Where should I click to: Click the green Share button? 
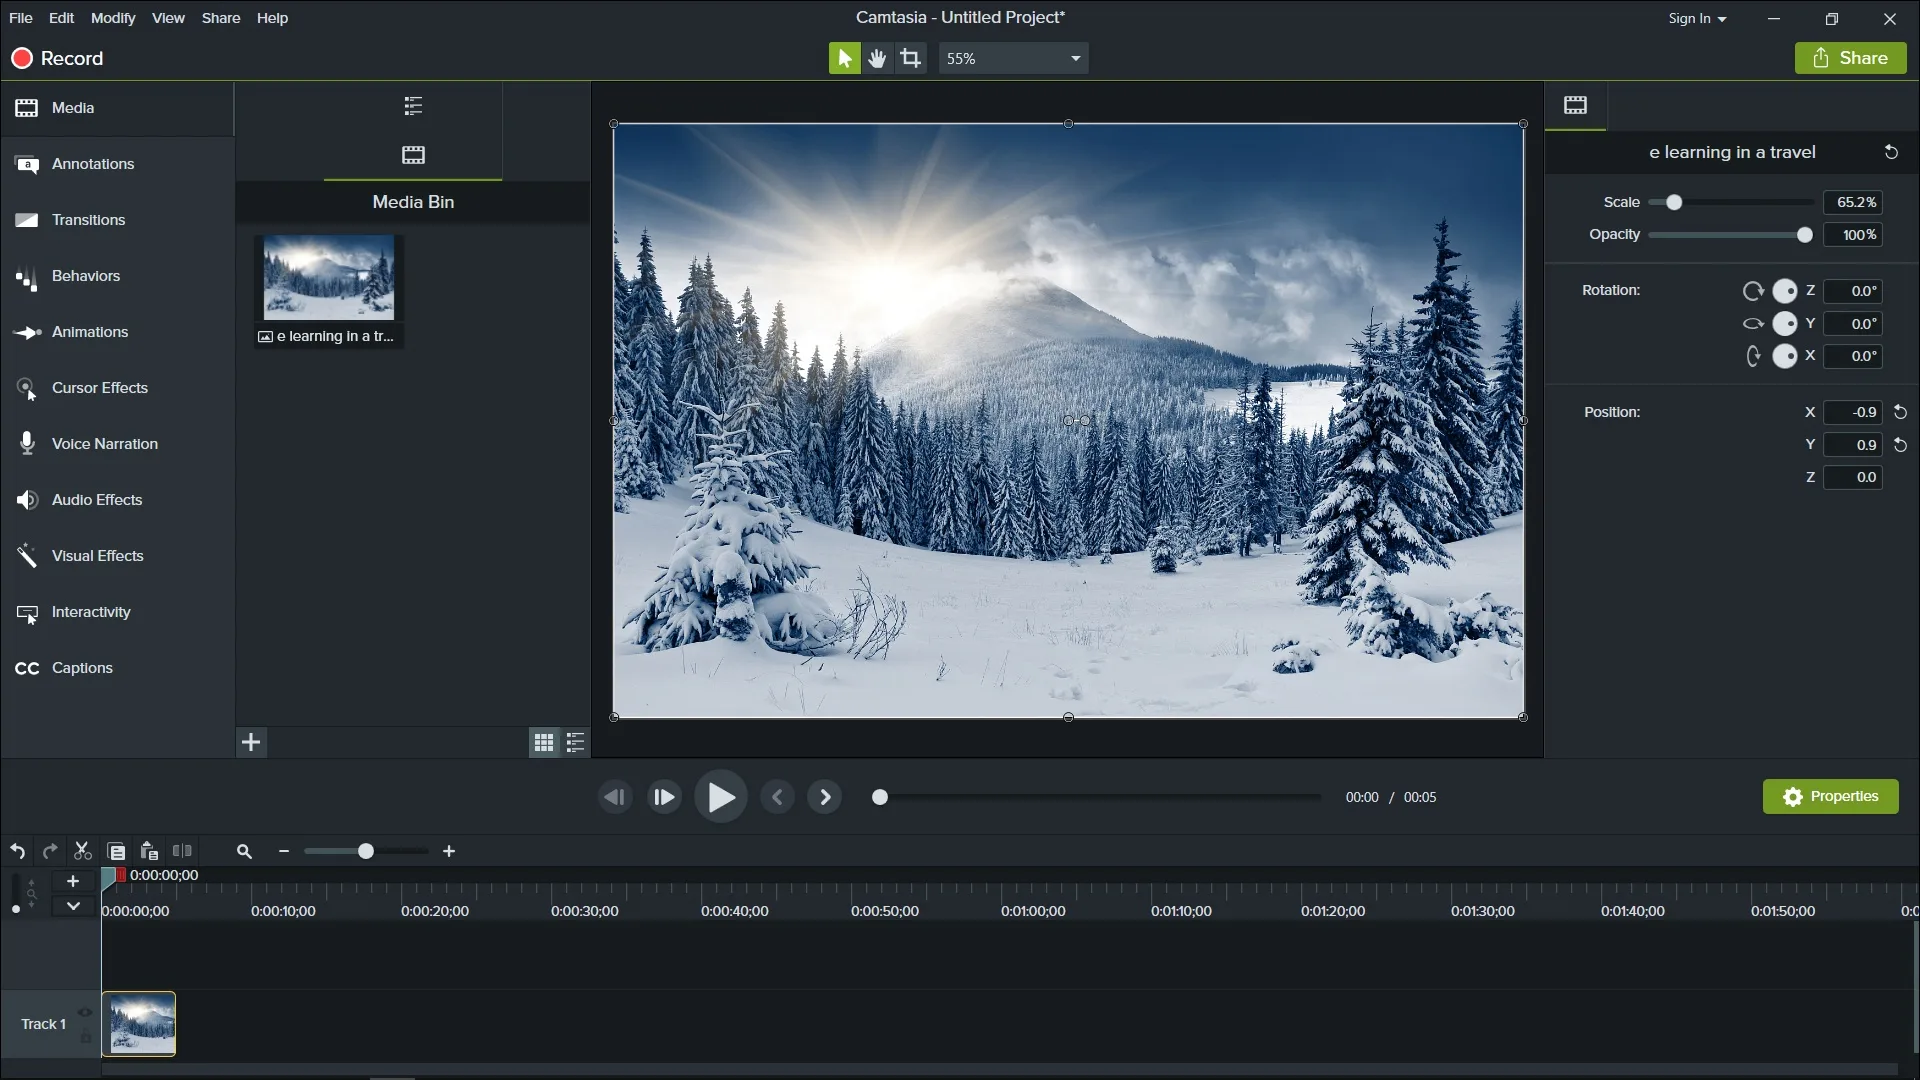[x=1850, y=59]
